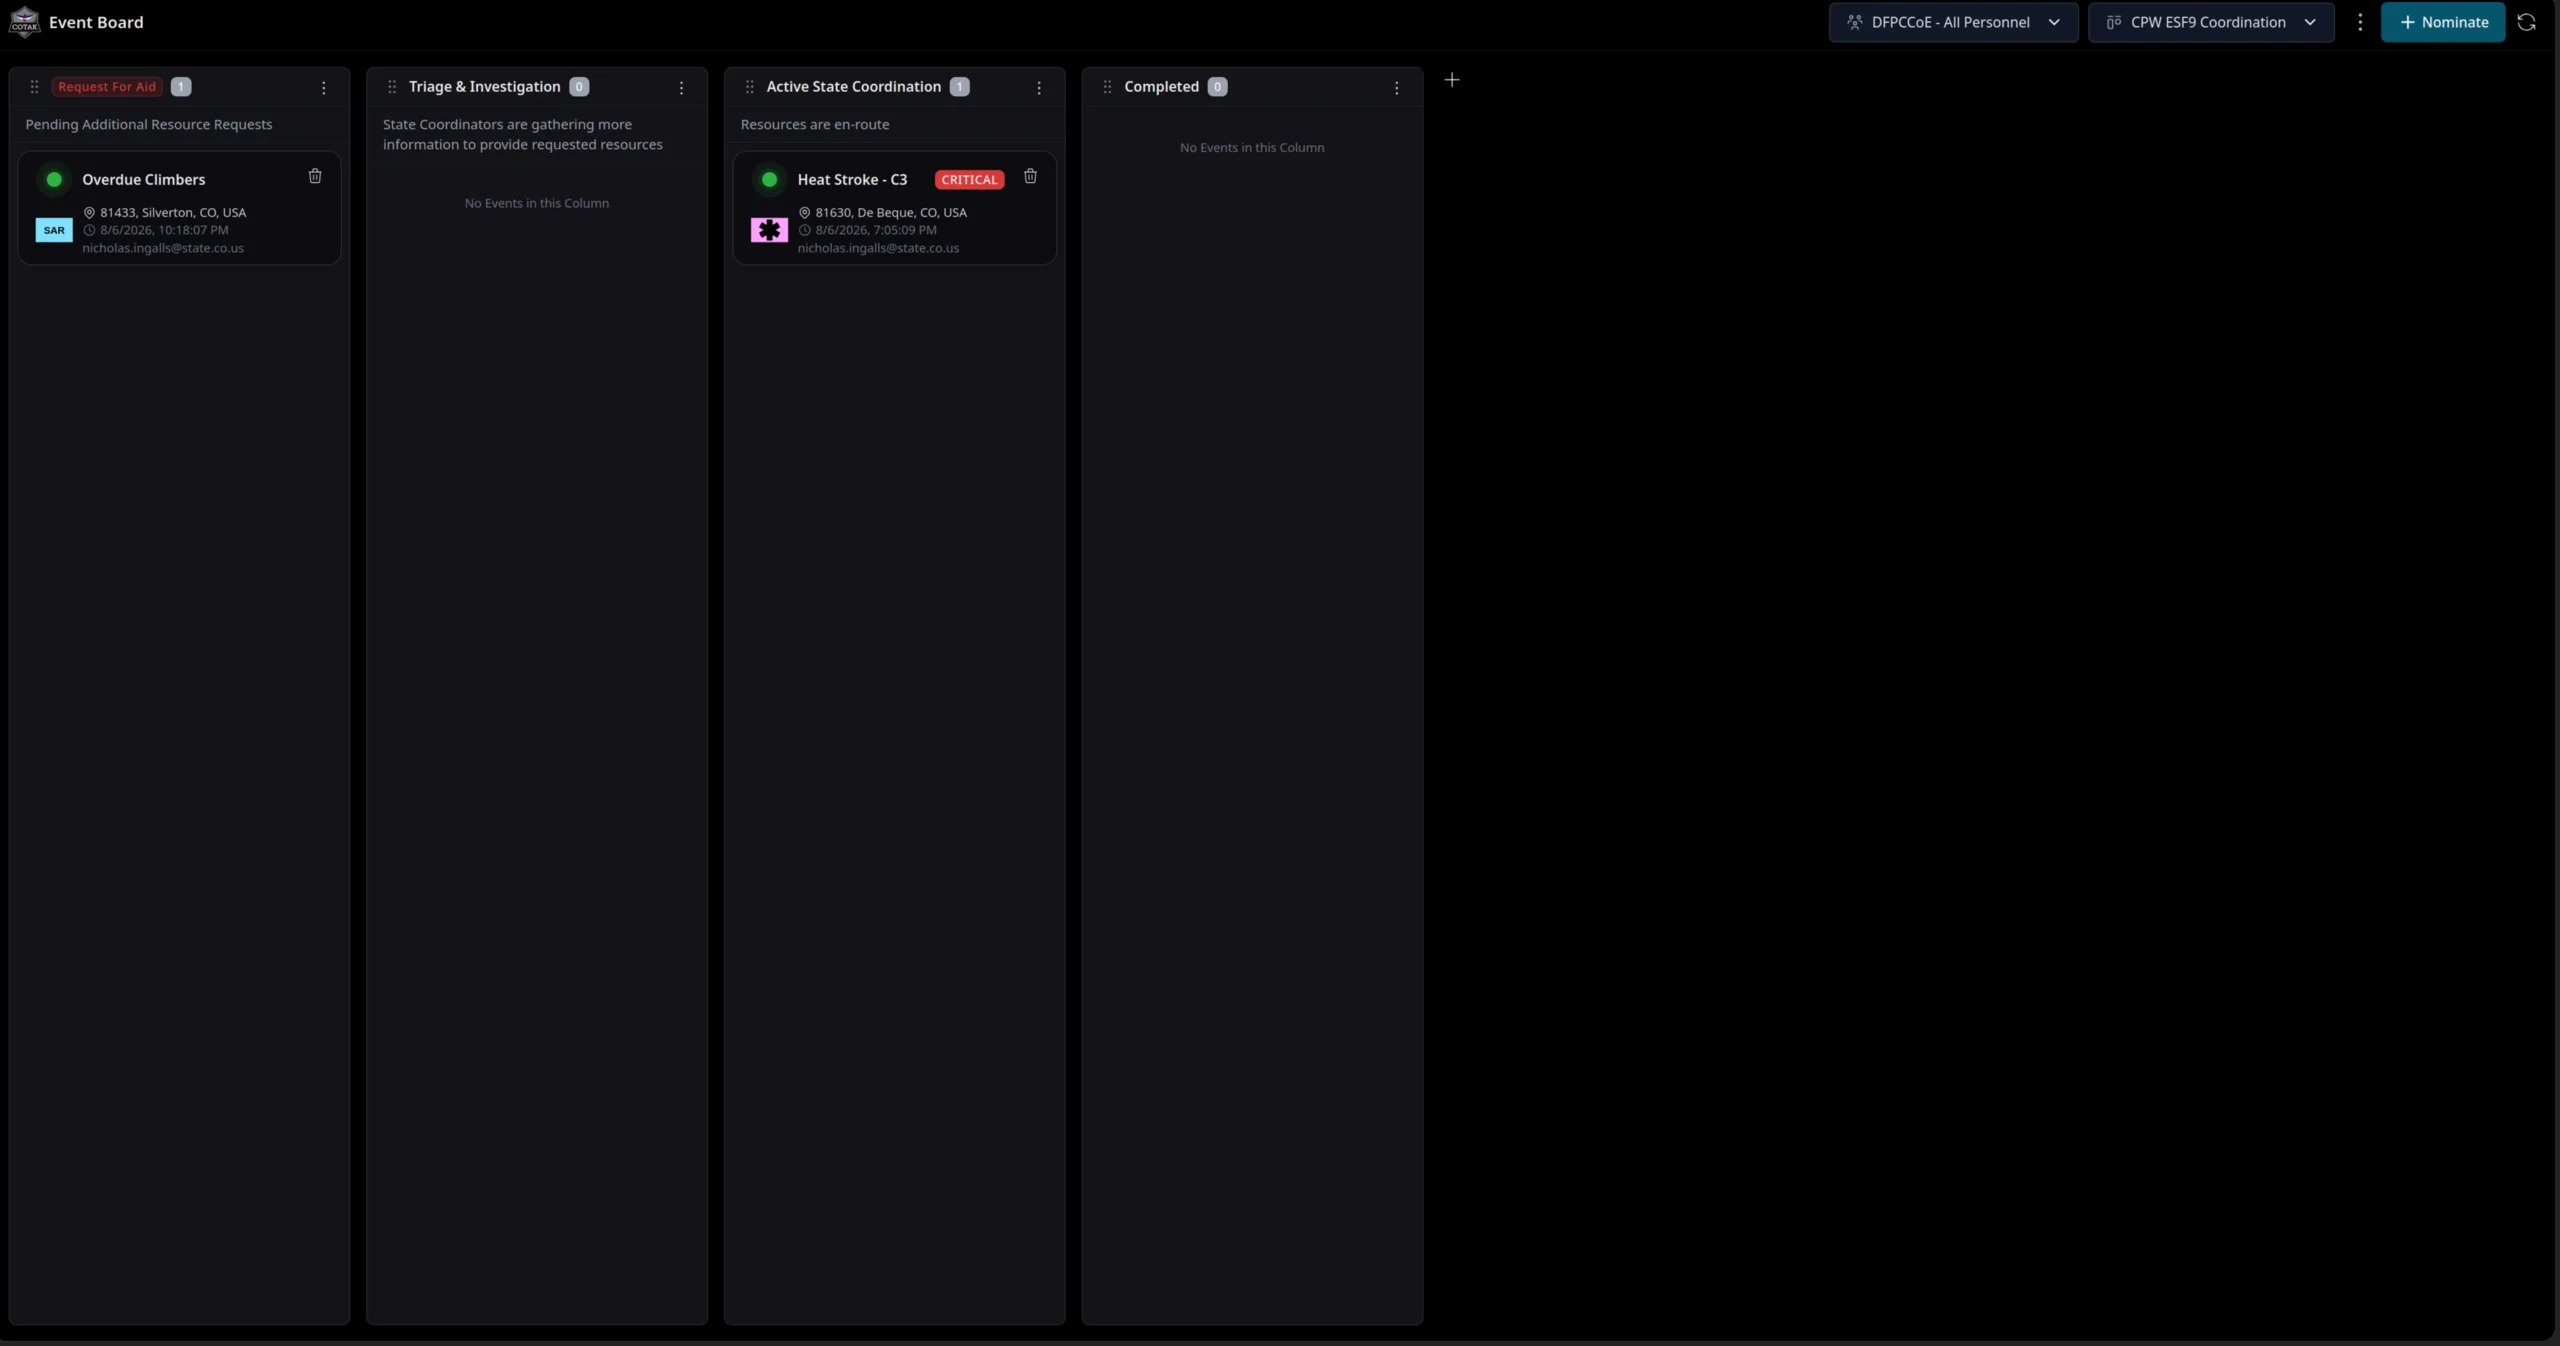Click the COTAK logo icon
Viewport: 2560px width, 1346px height.
24,21
